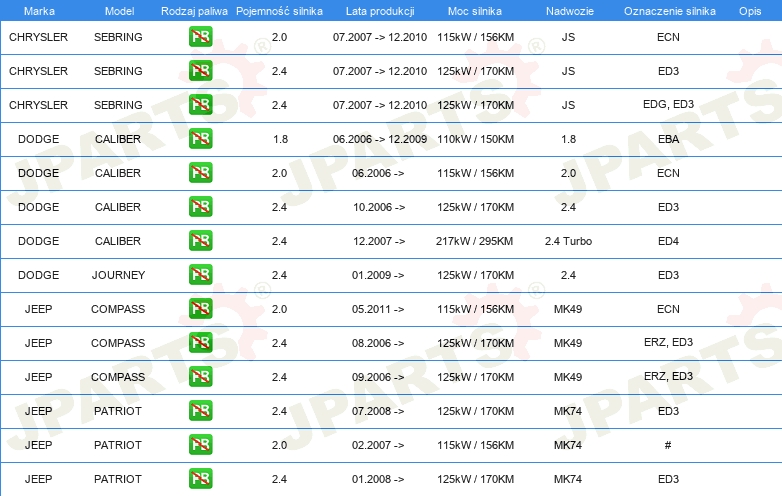Select COMPASS model cell in 09.2006 row
The image size is (782, 496).
pyautogui.click(x=118, y=377)
